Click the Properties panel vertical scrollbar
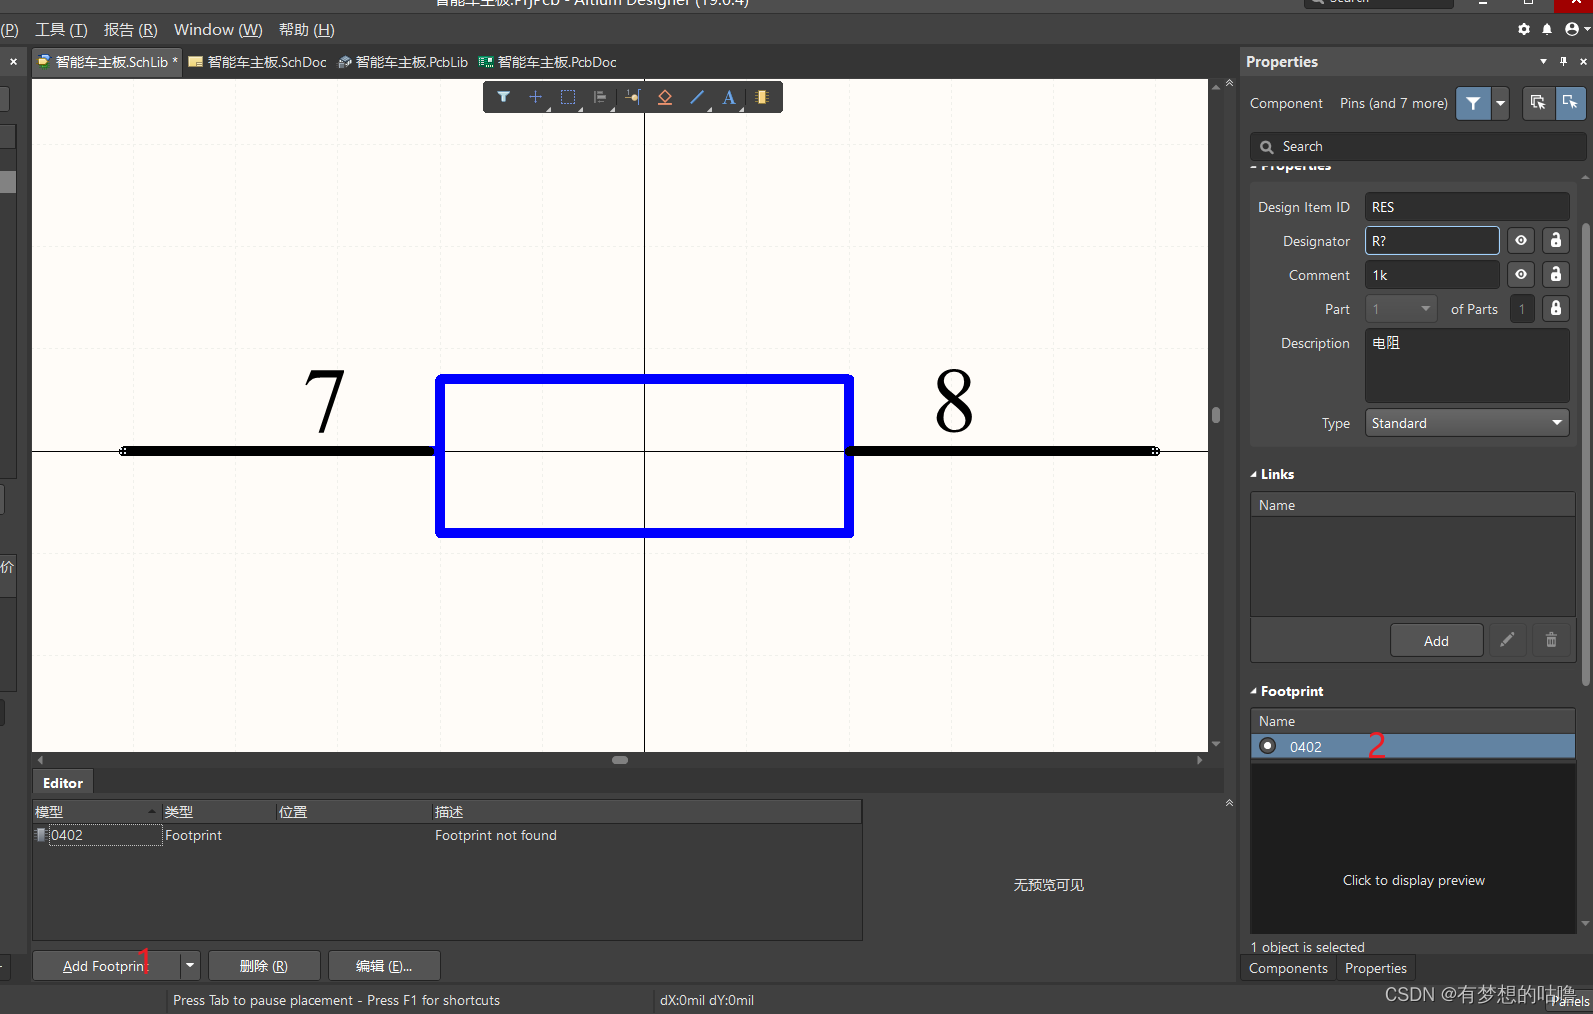The width and height of the screenshot is (1593, 1014). (x=1586, y=452)
